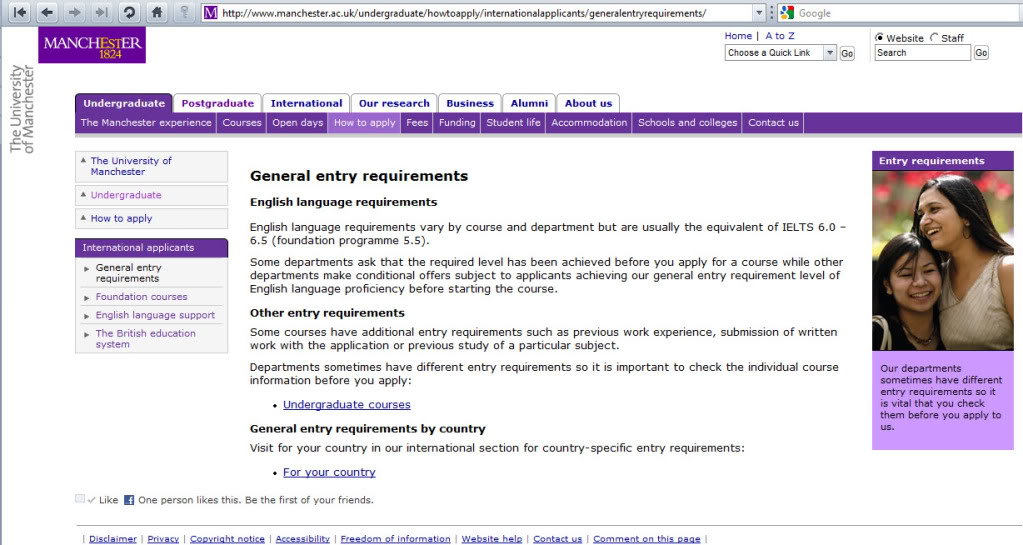Click into the browser URL address field
This screenshot has height=545, width=1023.
point(484,13)
